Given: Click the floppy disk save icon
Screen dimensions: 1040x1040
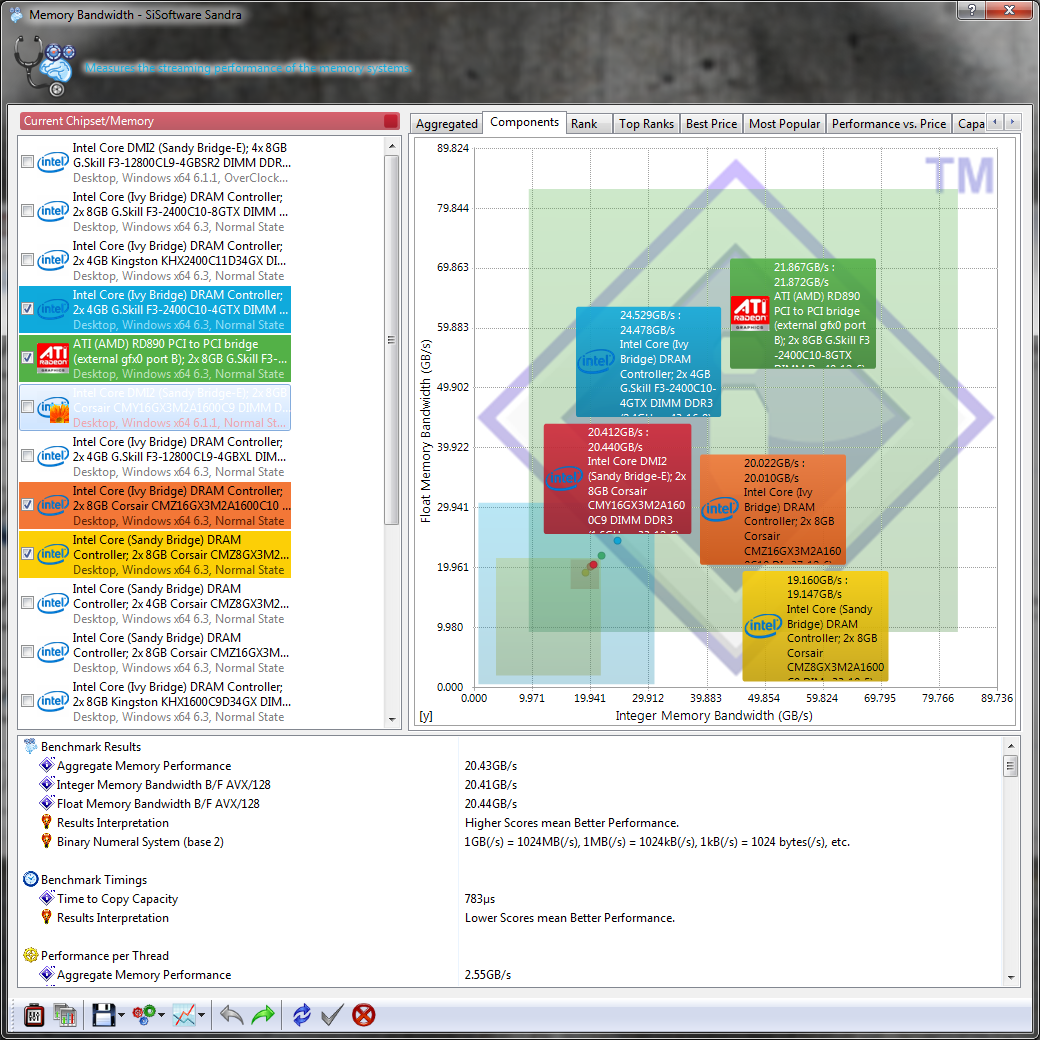Looking at the screenshot, I should pos(103,1015).
